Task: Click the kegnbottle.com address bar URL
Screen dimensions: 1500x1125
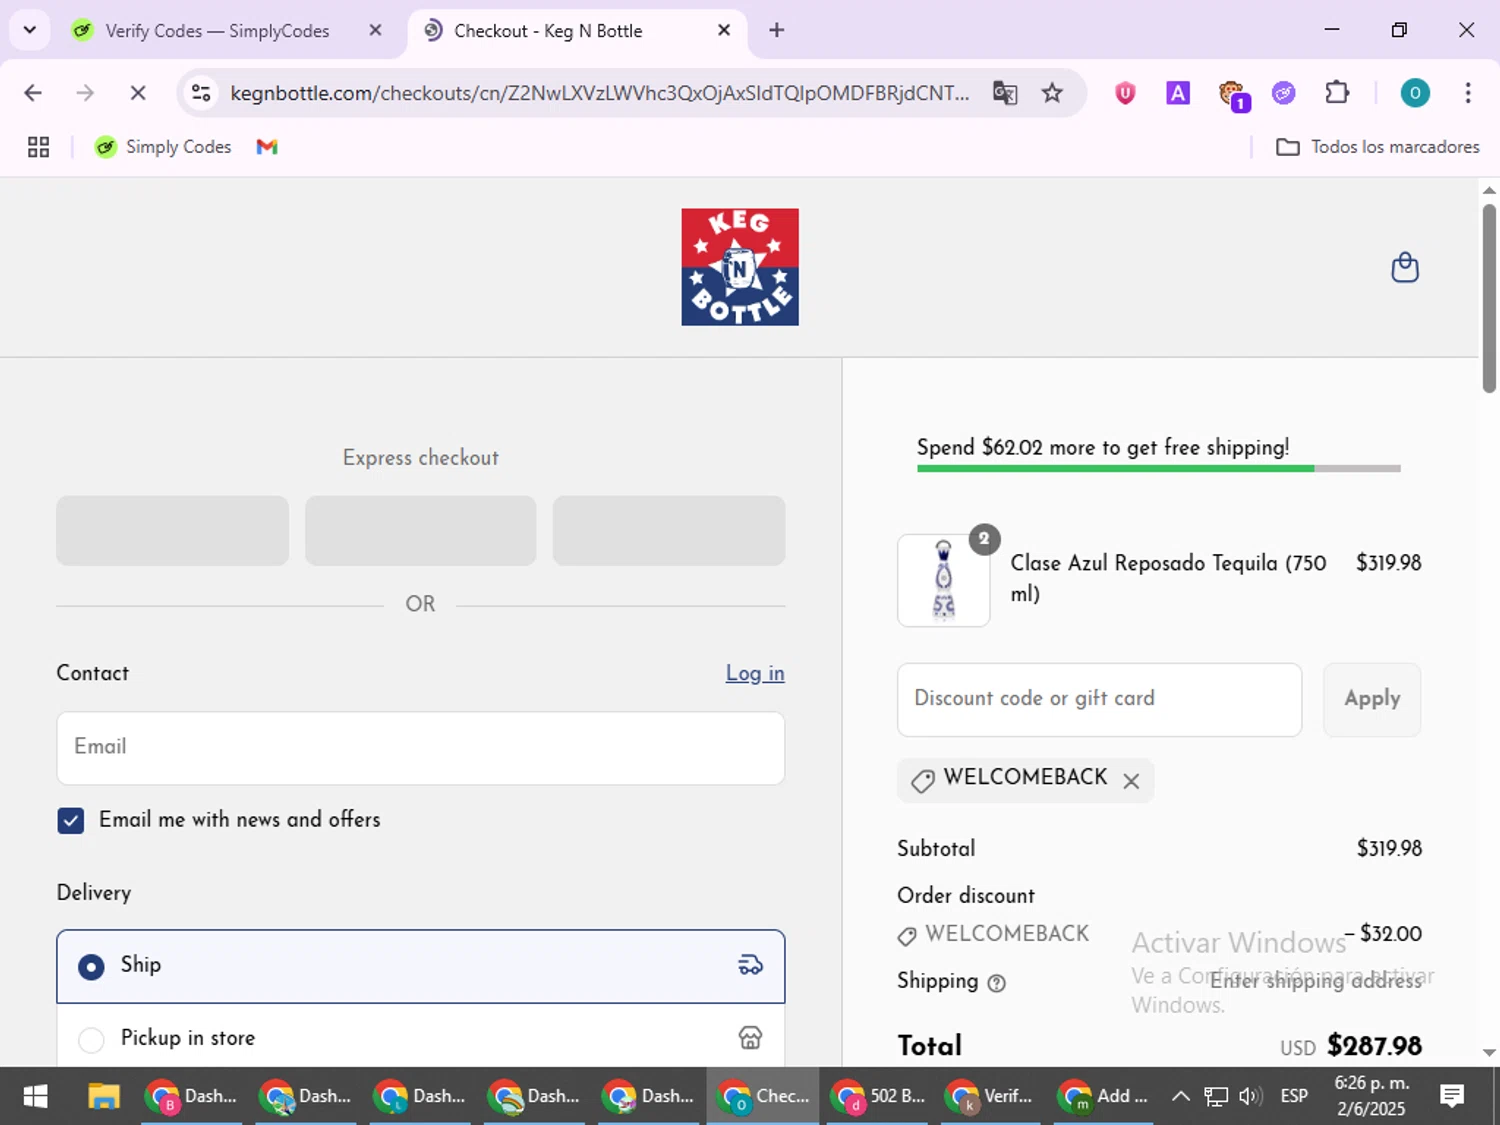Action: coord(599,93)
